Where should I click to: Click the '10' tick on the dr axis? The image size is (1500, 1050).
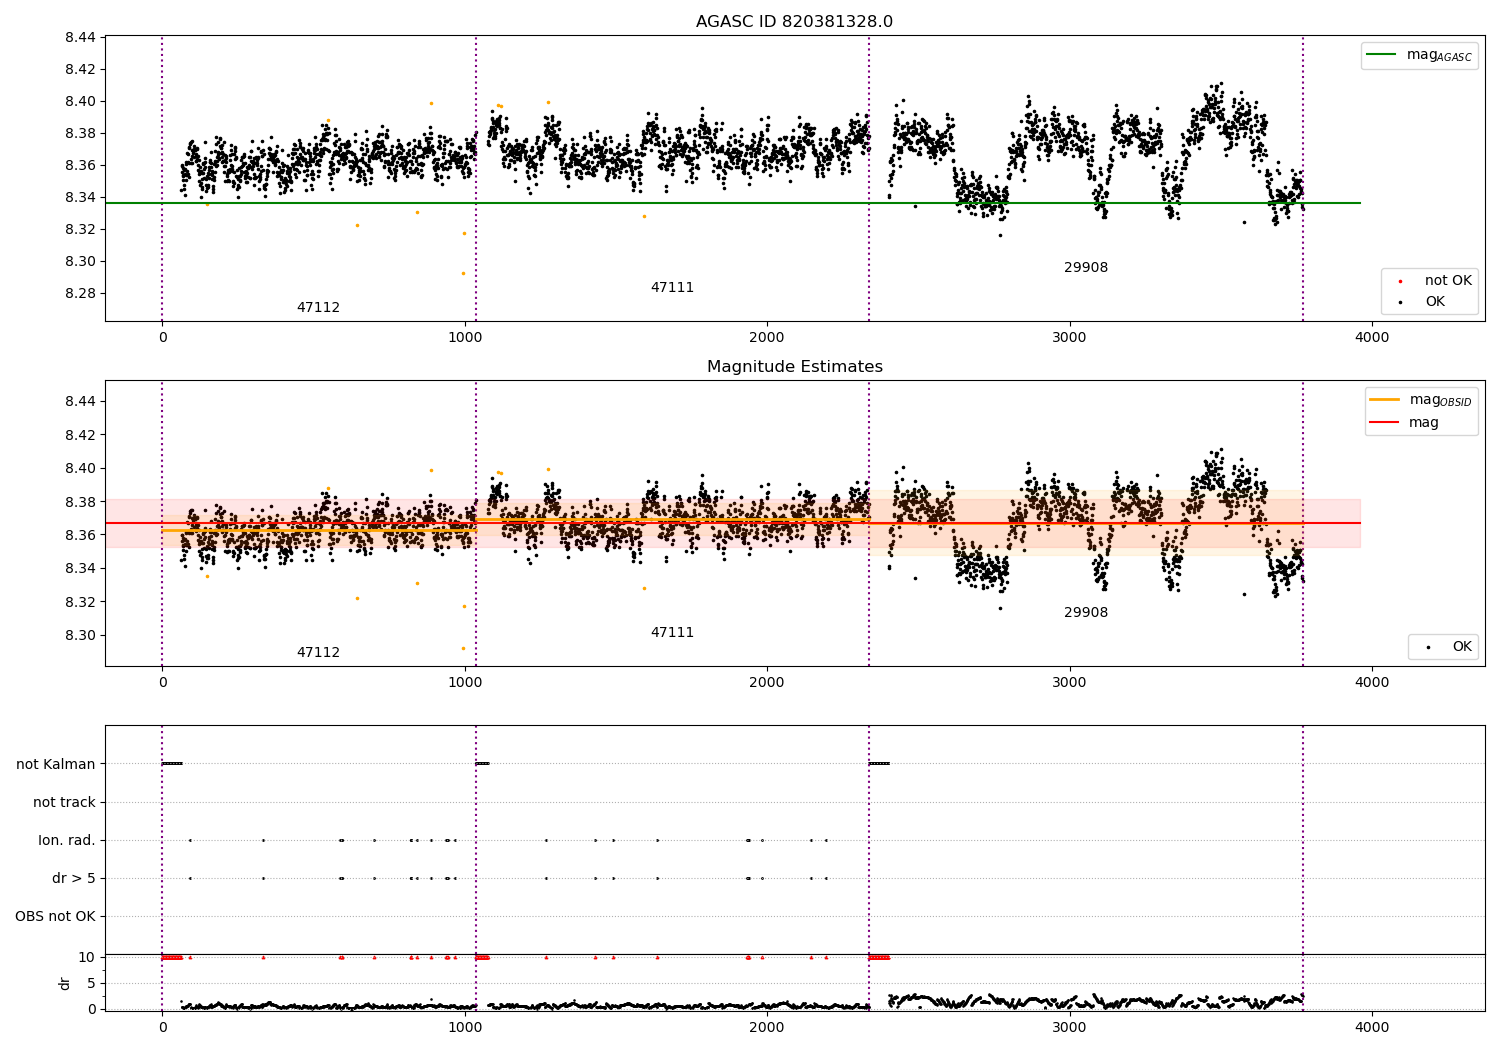click(88, 957)
